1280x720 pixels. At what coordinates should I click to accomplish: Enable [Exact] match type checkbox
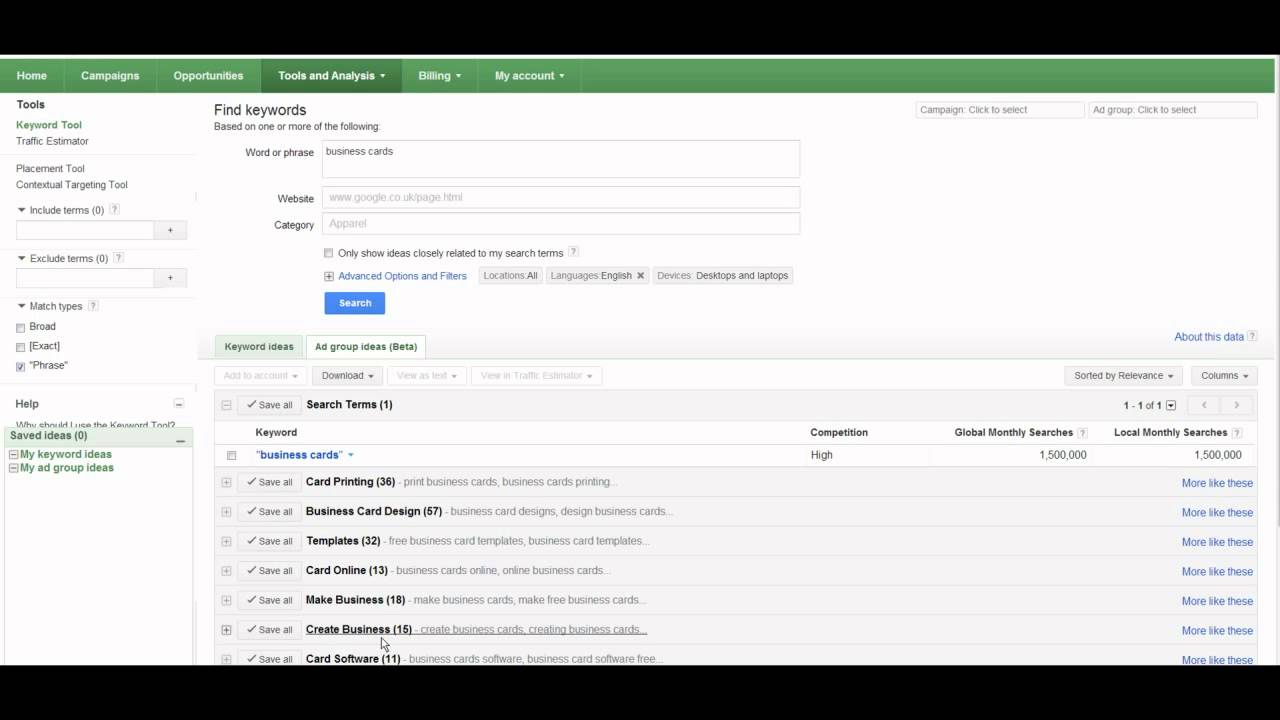tap(21, 347)
